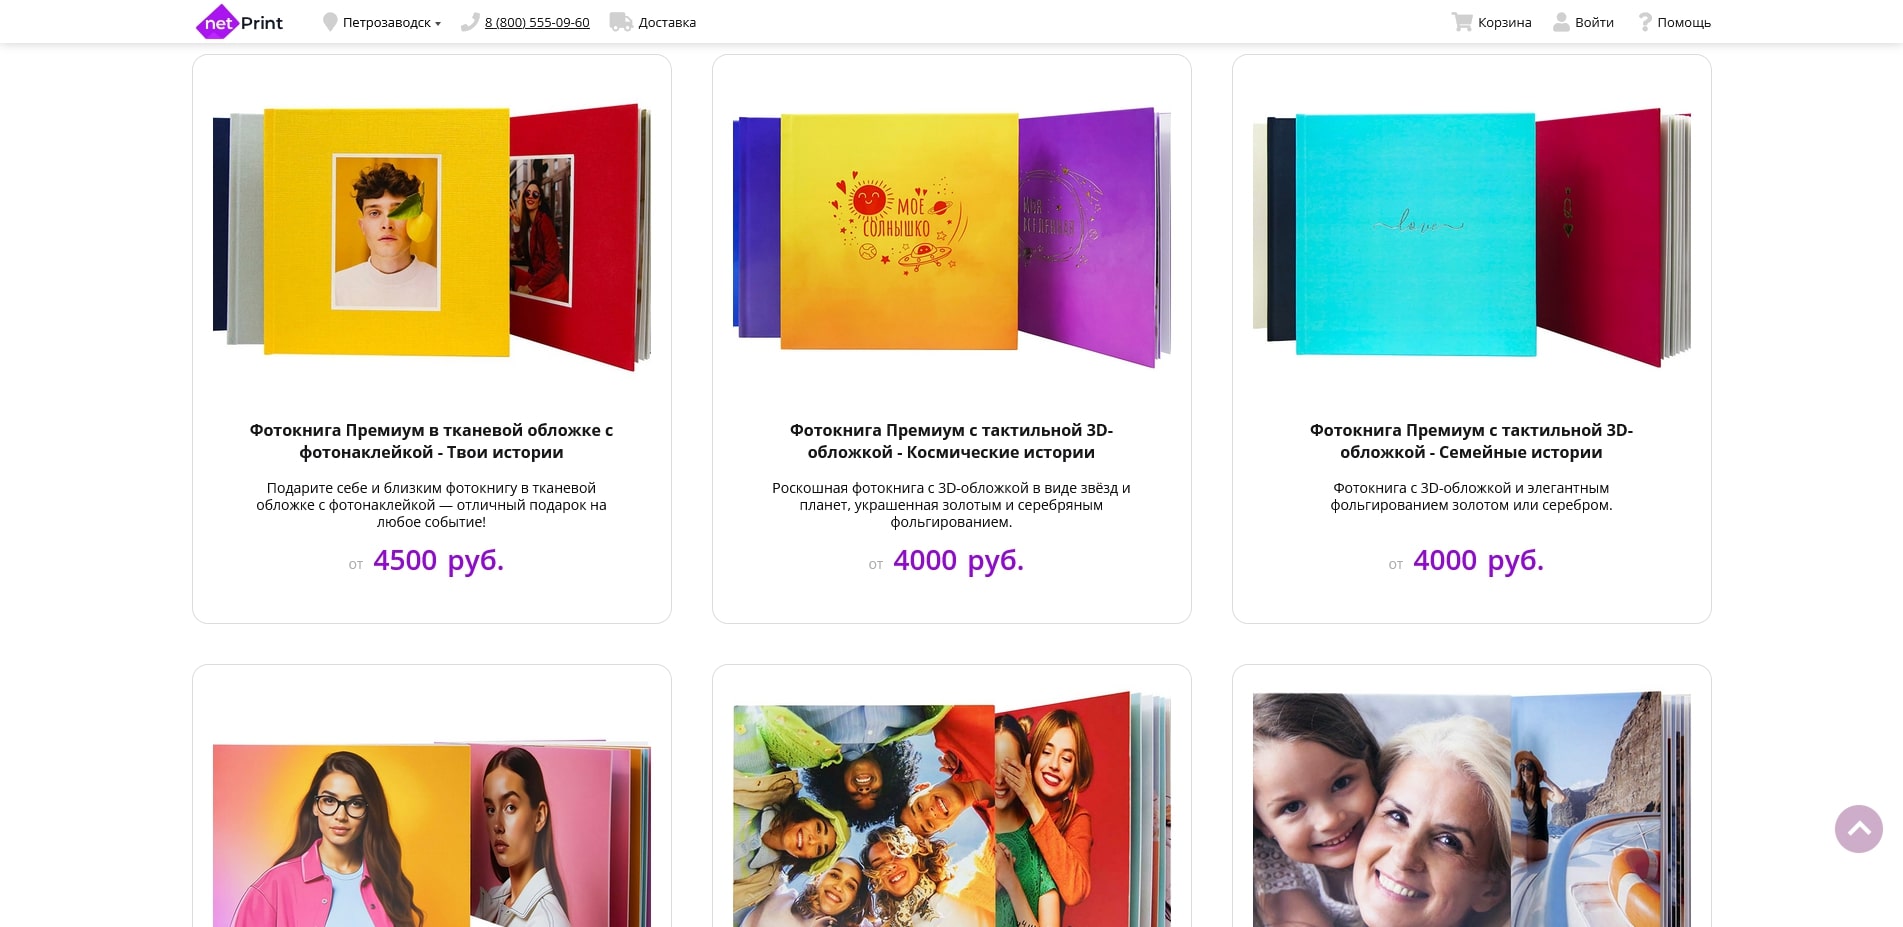The image size is (1903, 927).
Task: Click the location pin icon
Action: (x=330, y=22)
